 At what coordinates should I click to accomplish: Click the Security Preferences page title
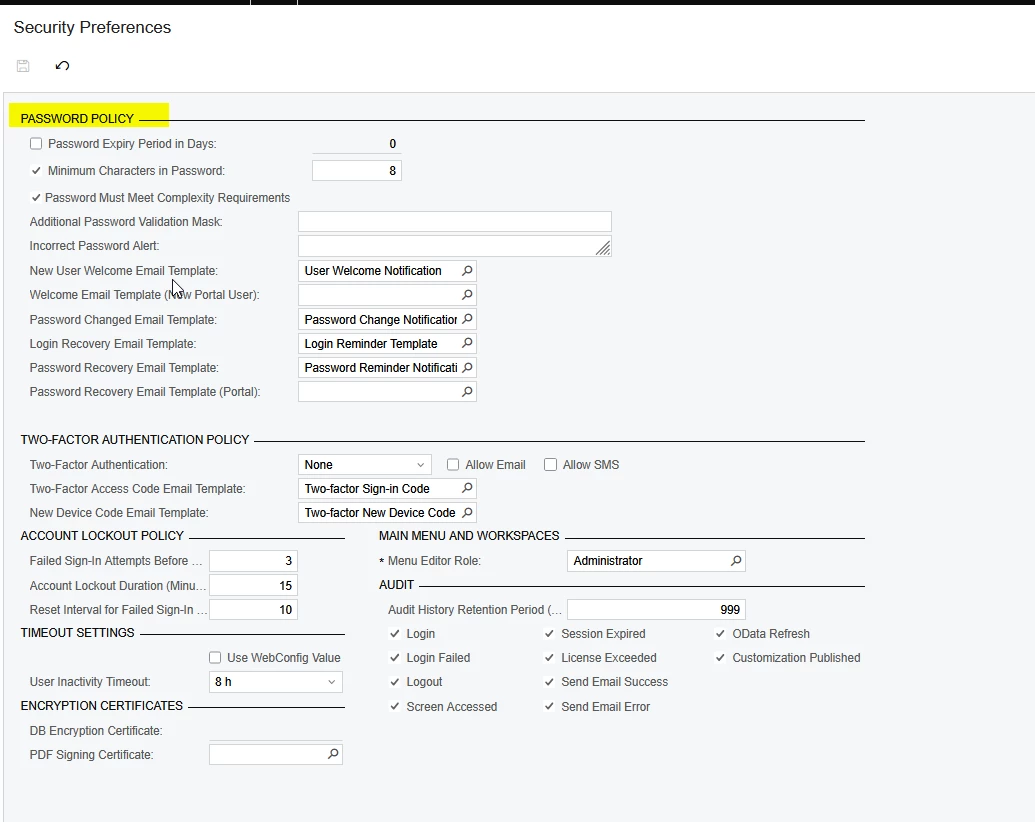pos(92,27)
